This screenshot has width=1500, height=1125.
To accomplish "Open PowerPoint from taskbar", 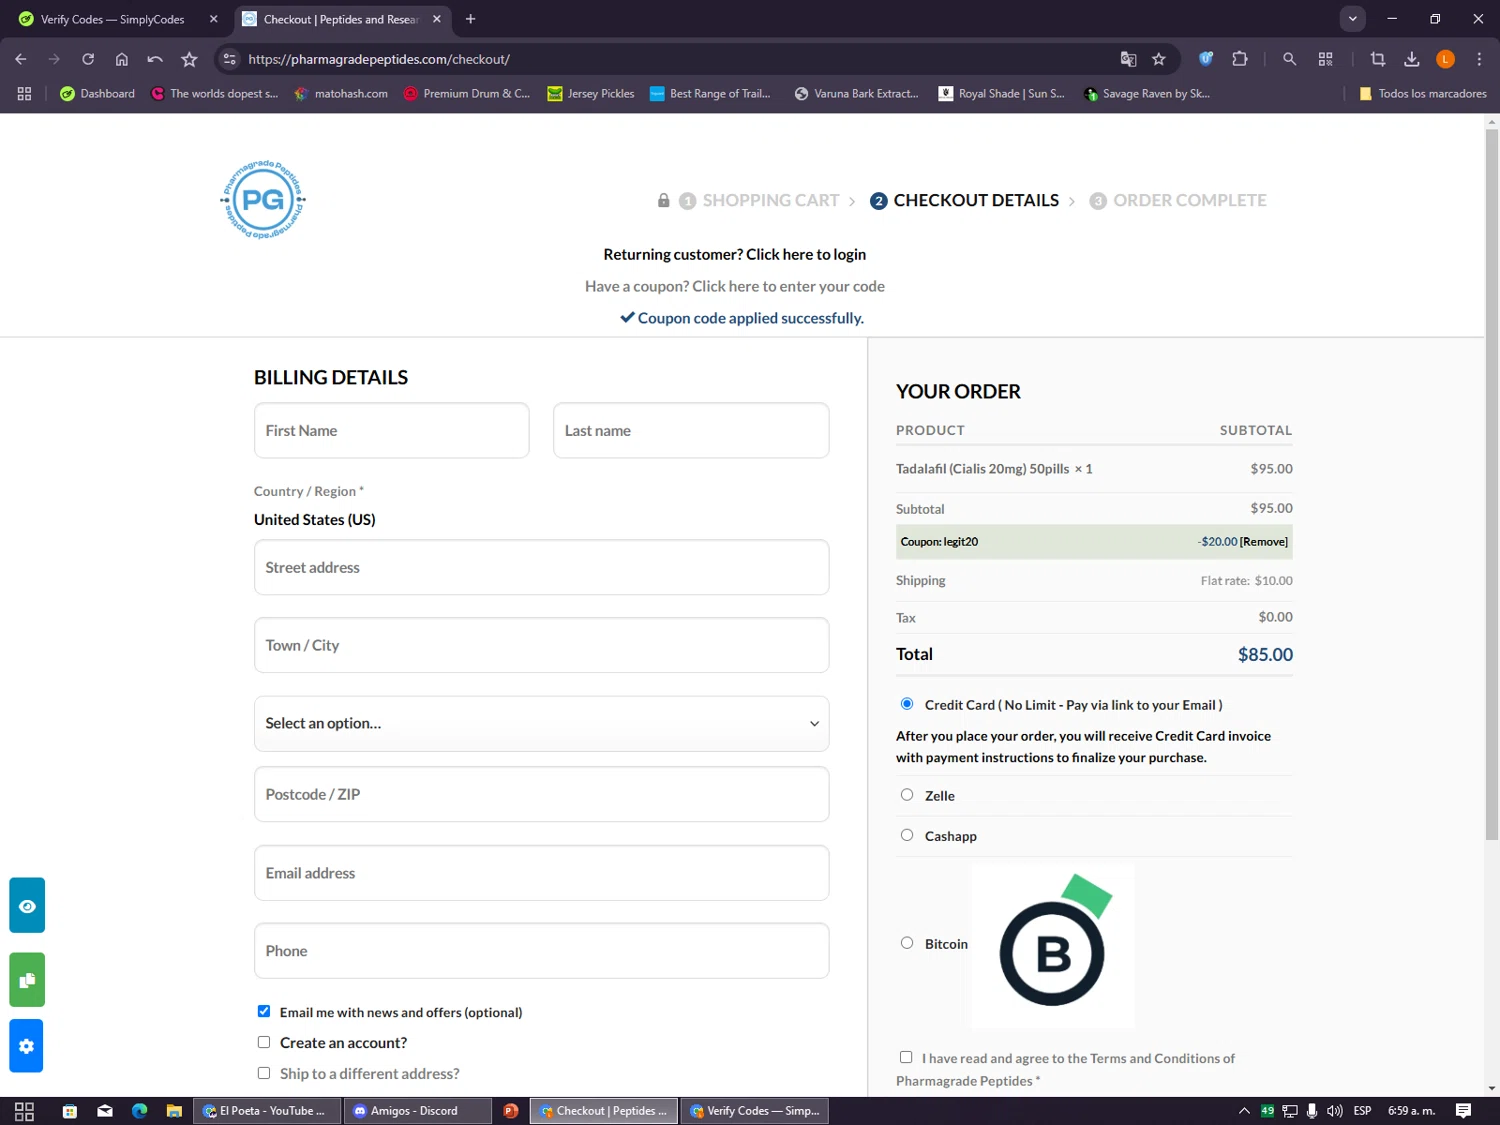I will 511,1111.
